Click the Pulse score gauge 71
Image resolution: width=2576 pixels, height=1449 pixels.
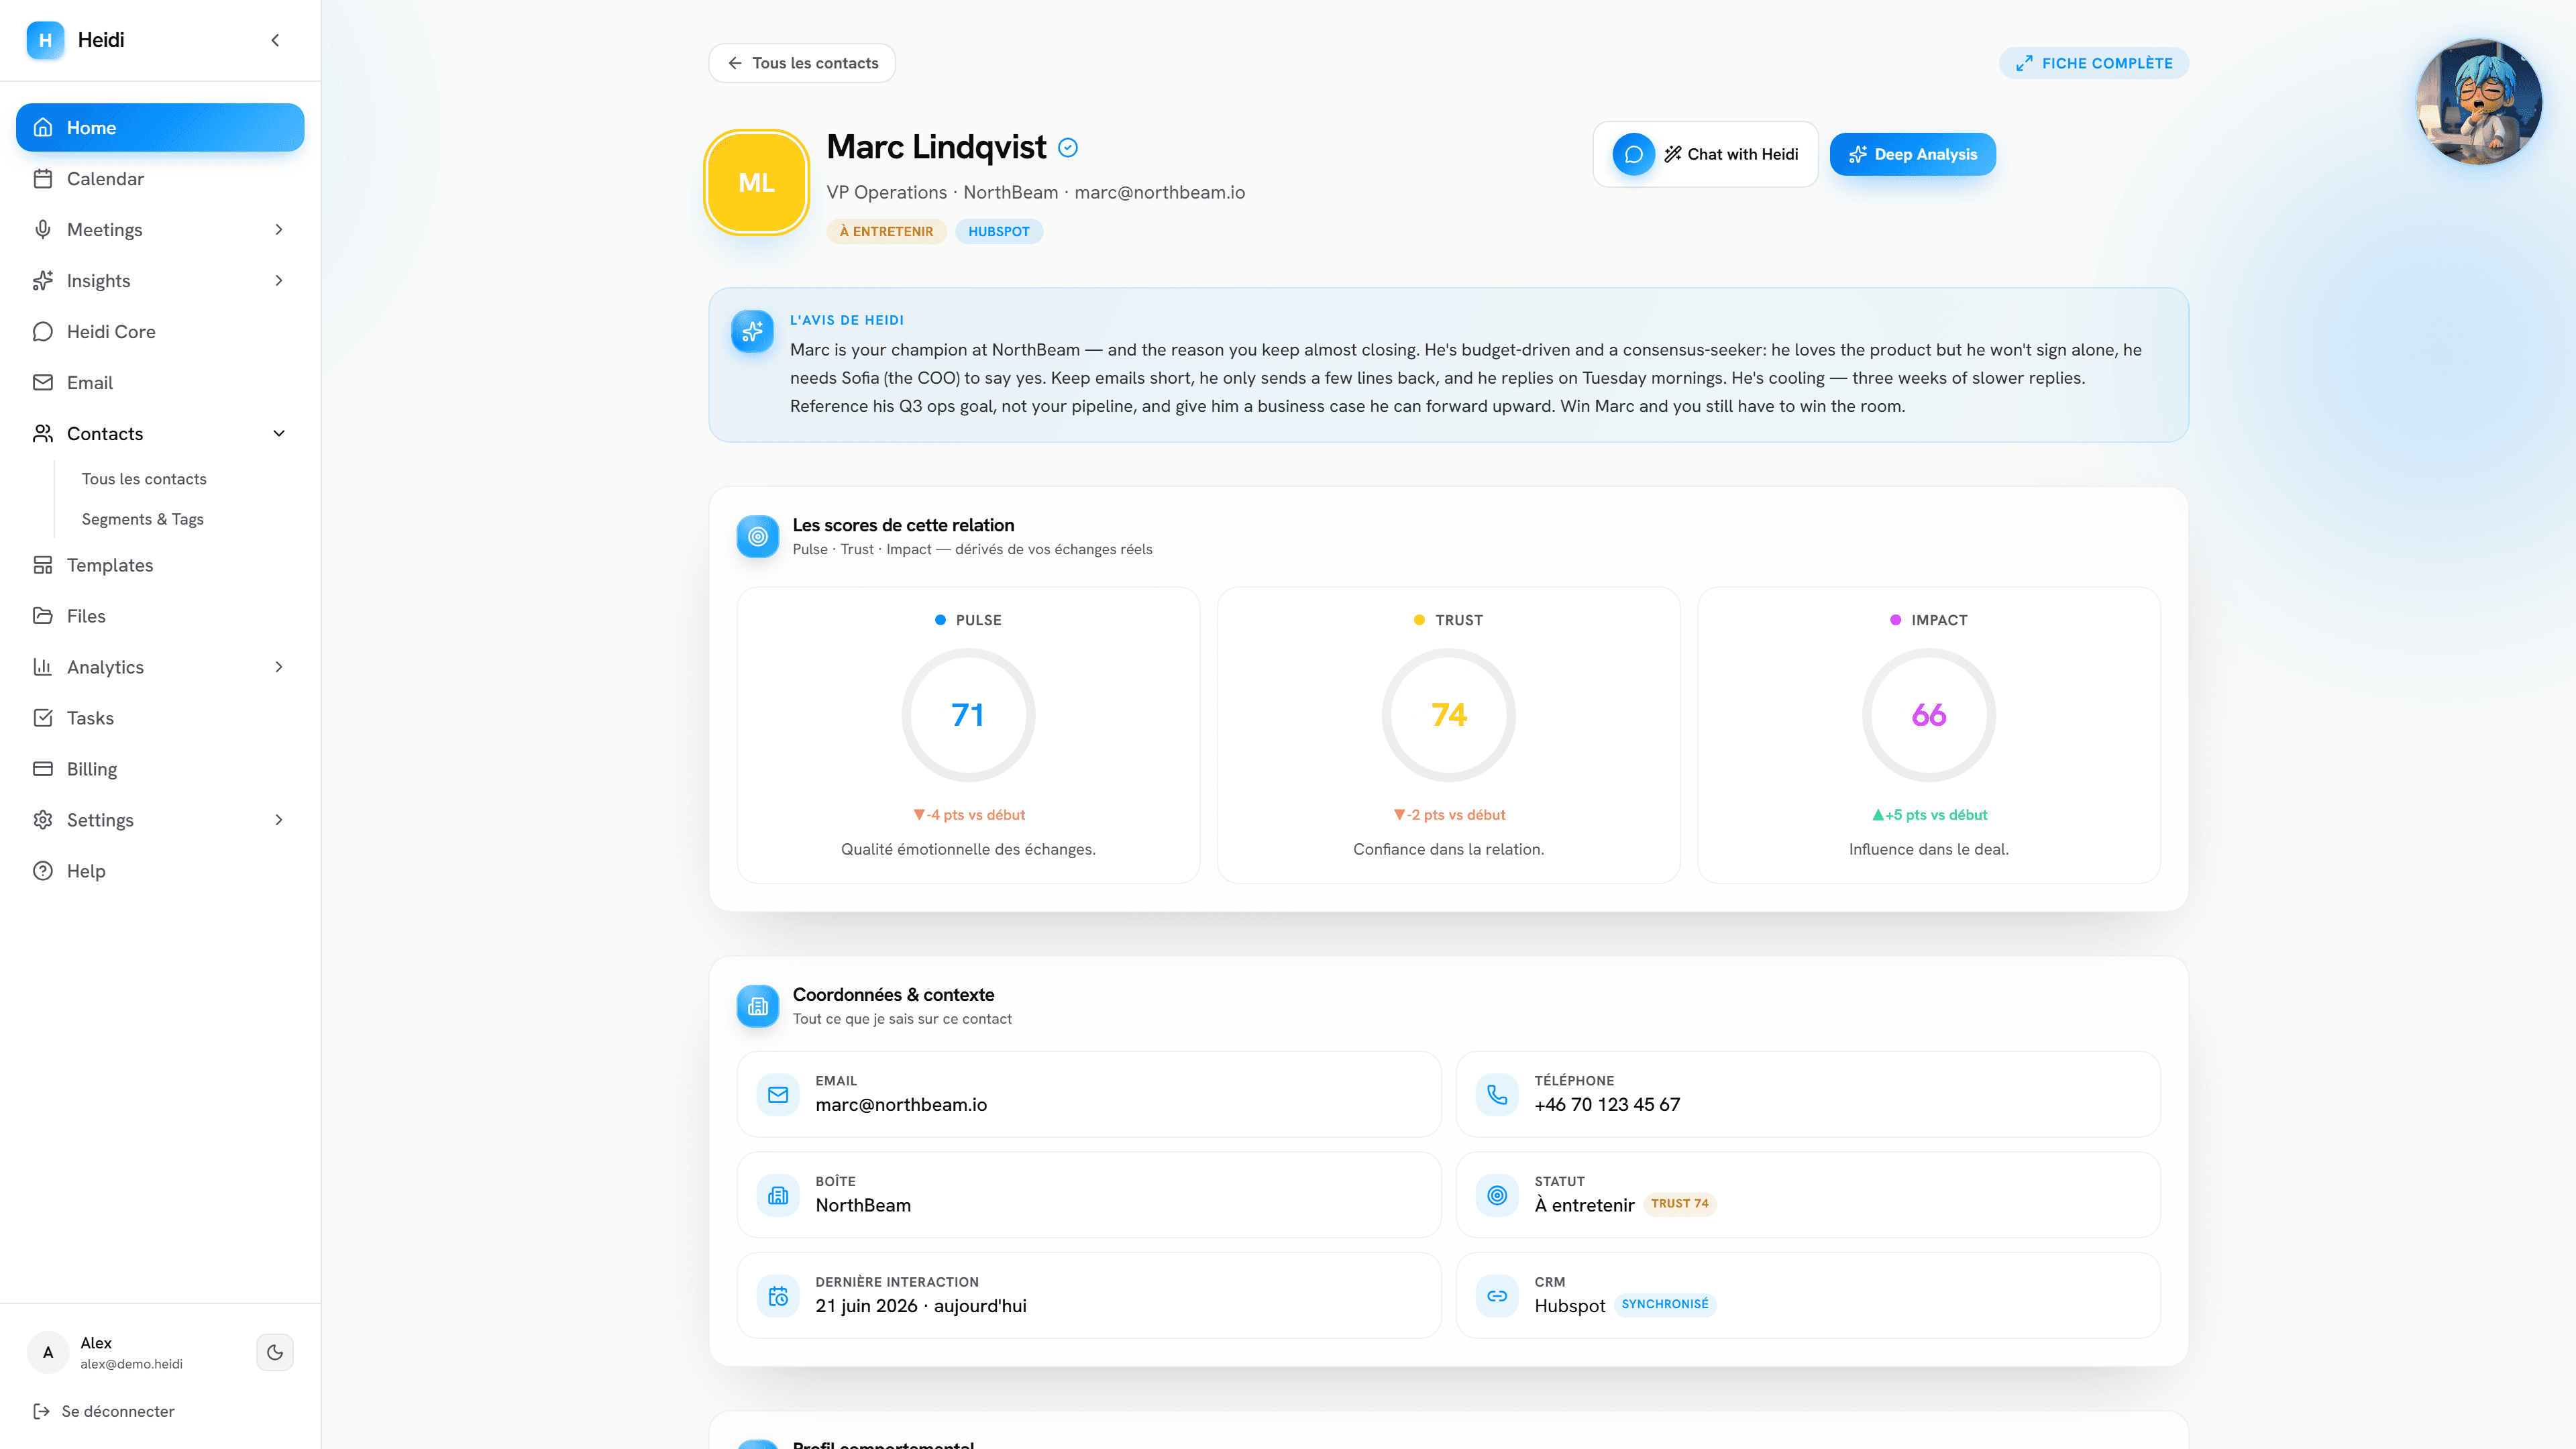tap(968, 715)
